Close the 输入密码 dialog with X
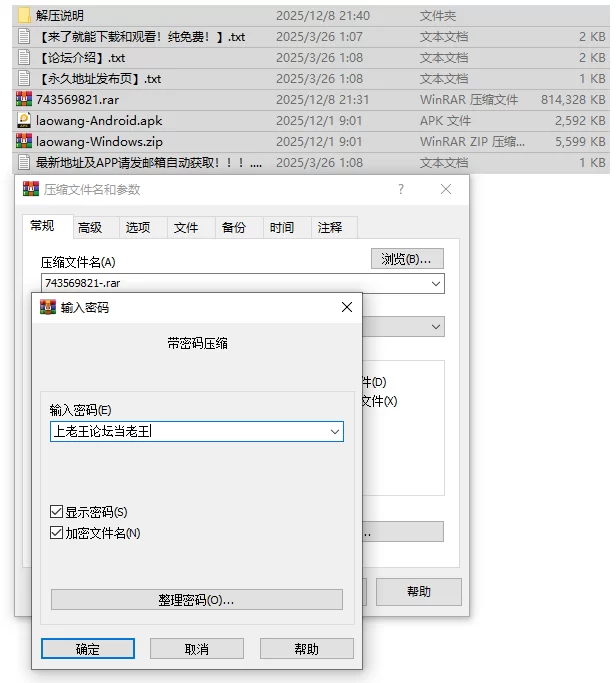Viewport: 616px width, 683px height. 347,307
